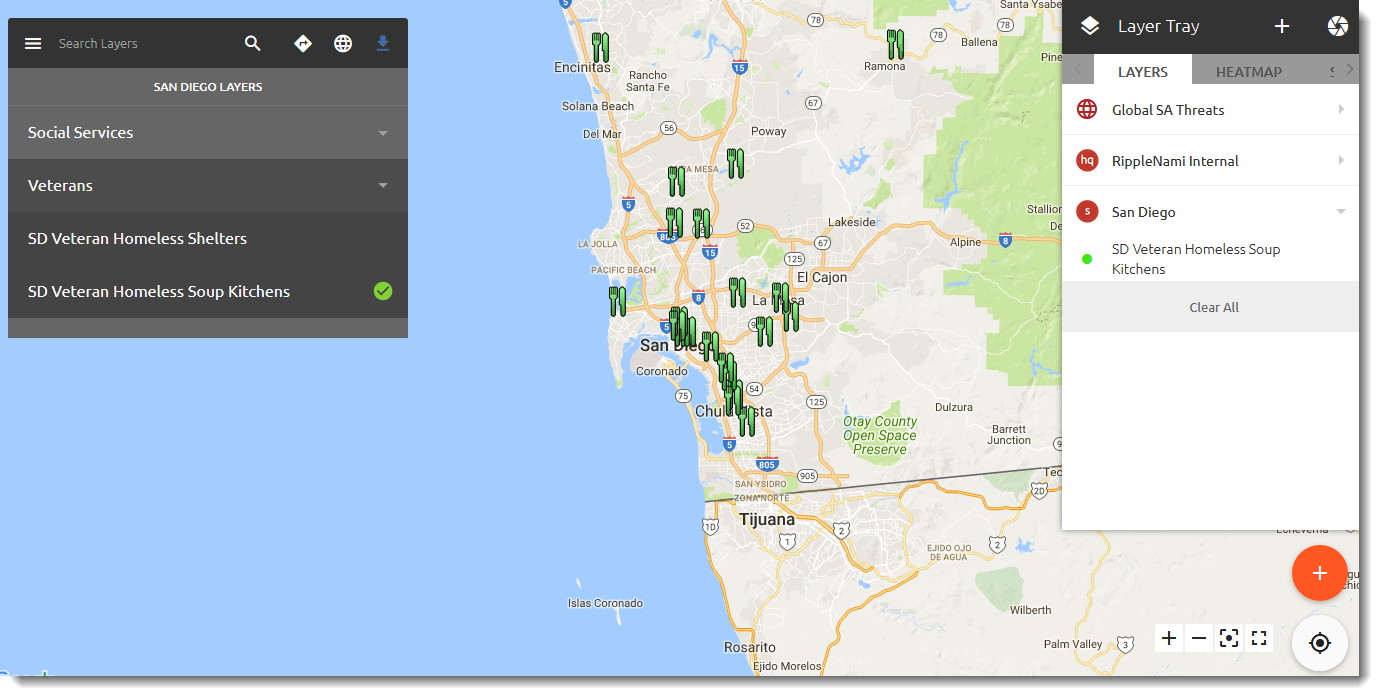Expand the Social Services category
Screen dimensions: 1381x698
[382, 132]
